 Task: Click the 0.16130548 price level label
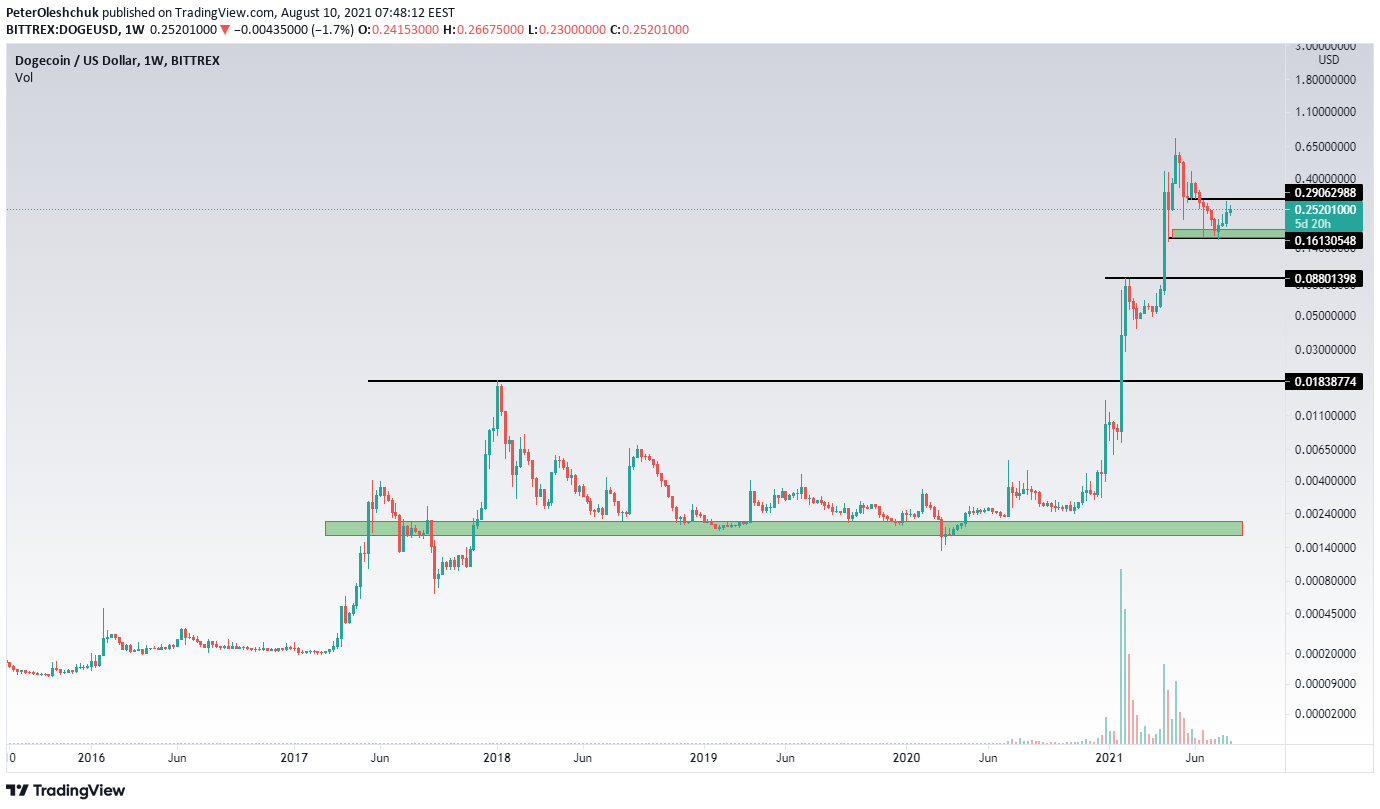[1324, 241]
